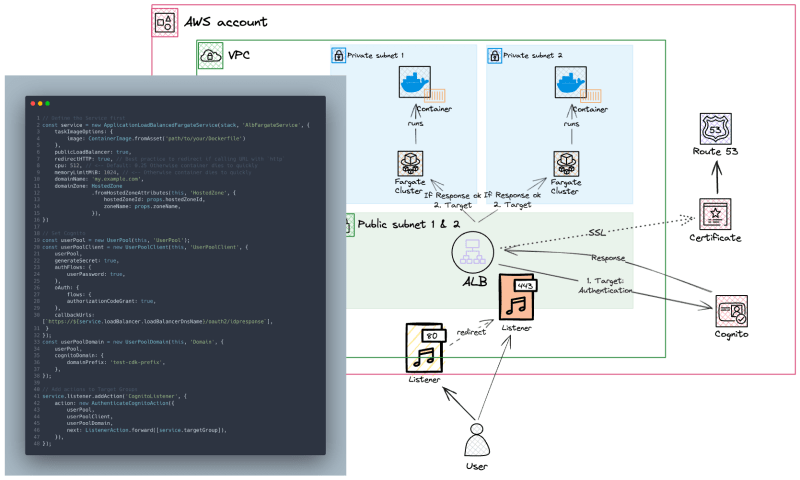Click the 'SSL' label on the dotted line

click(x=597, y=233)
